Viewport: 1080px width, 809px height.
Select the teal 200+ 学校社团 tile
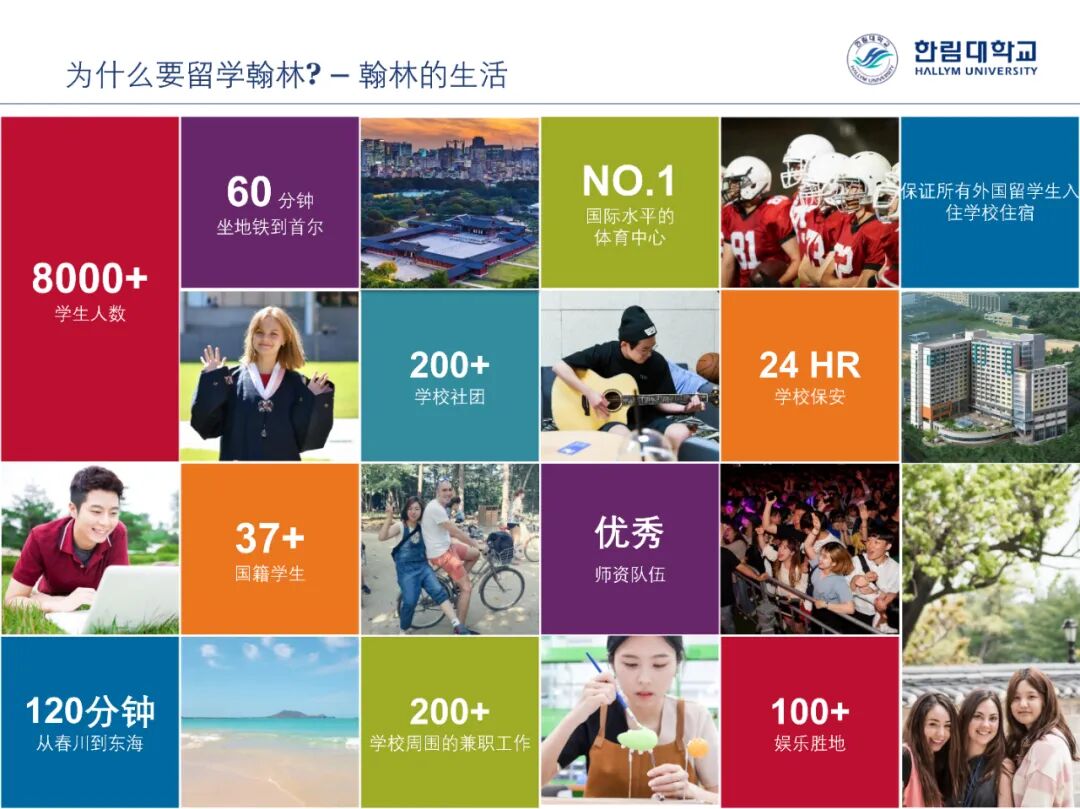click(x=450, y=376)
